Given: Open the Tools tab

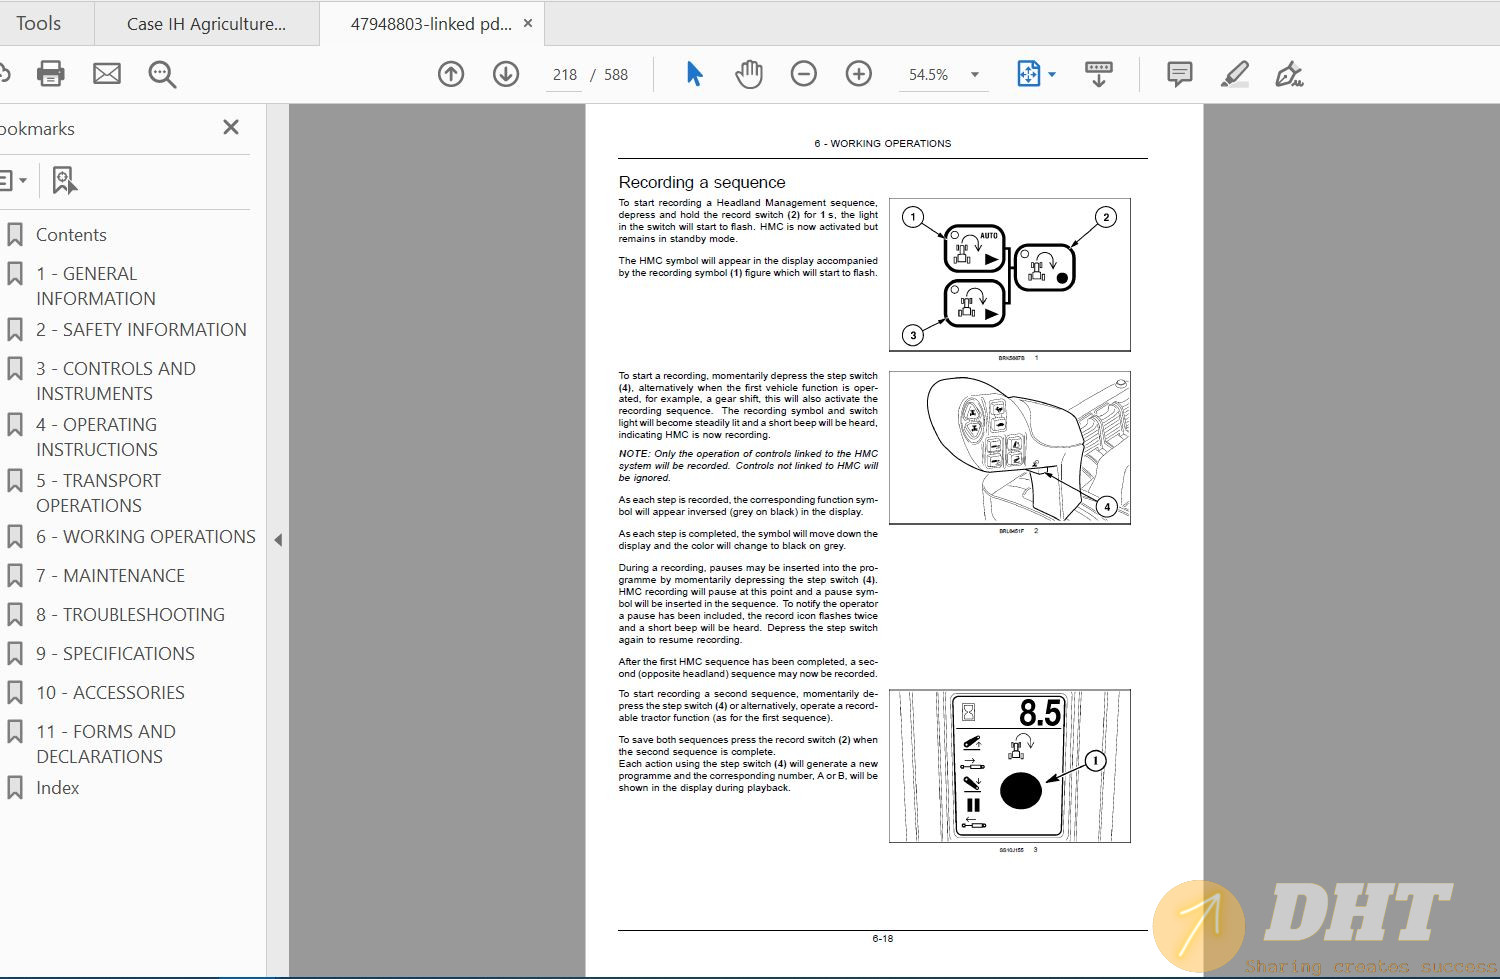Looking at the screenshot, I should tap(38, 23).
